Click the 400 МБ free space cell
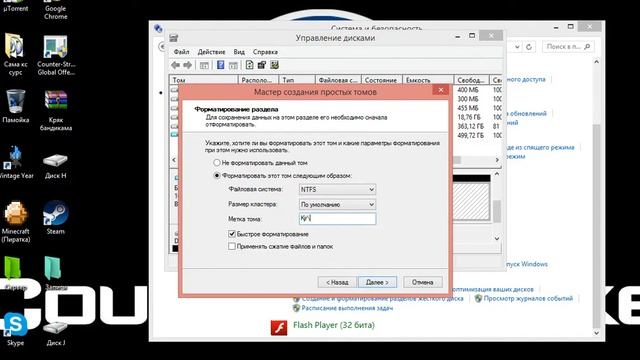 click(x=468, y=90)
